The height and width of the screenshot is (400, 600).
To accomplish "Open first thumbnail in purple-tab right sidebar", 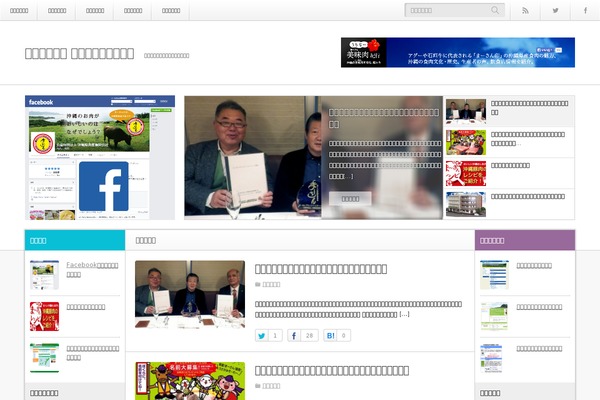I will [x=494, y=275].
